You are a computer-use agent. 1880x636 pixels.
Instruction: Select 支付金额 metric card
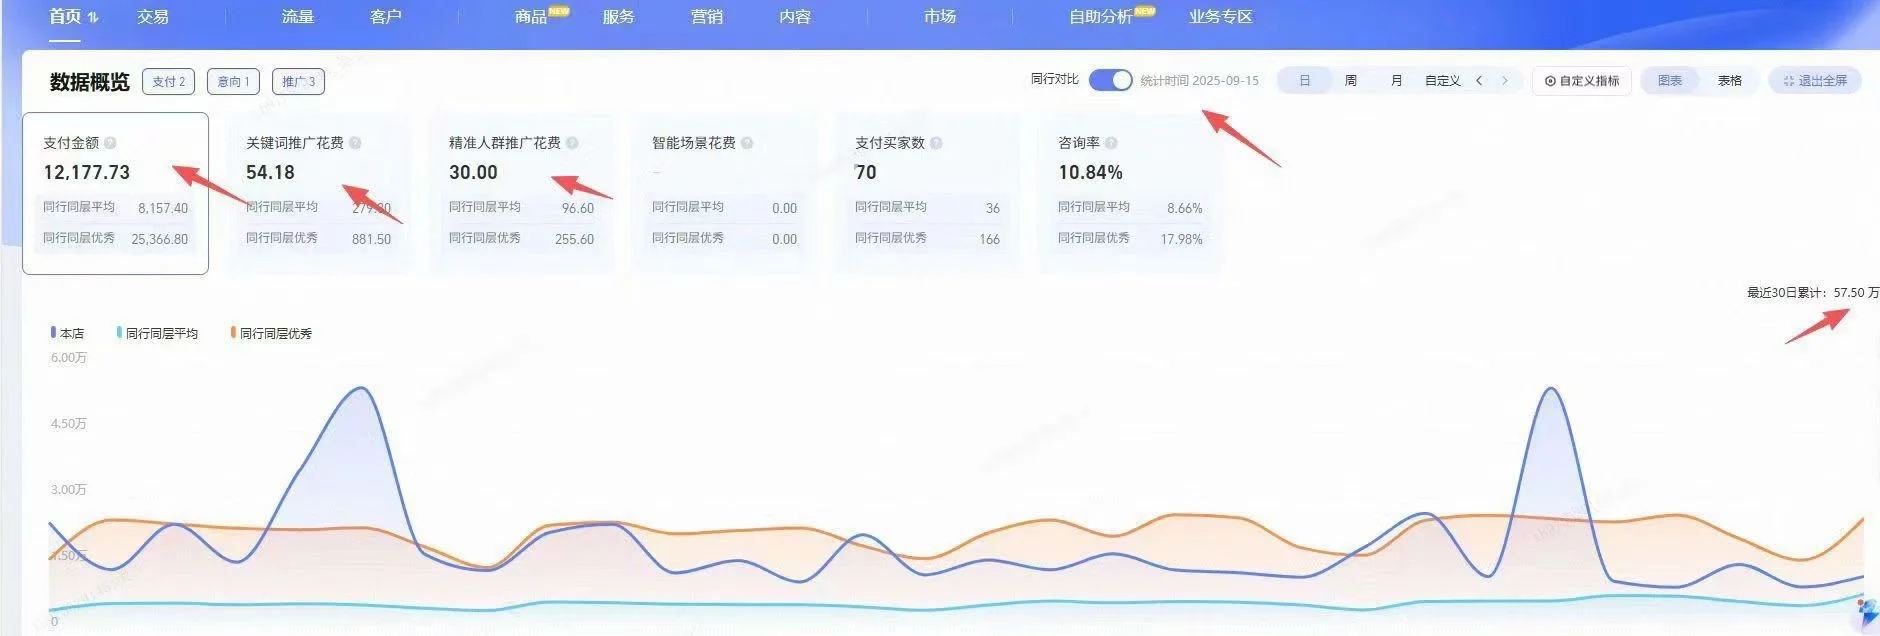pyautogui.click(x=116, y=193)
